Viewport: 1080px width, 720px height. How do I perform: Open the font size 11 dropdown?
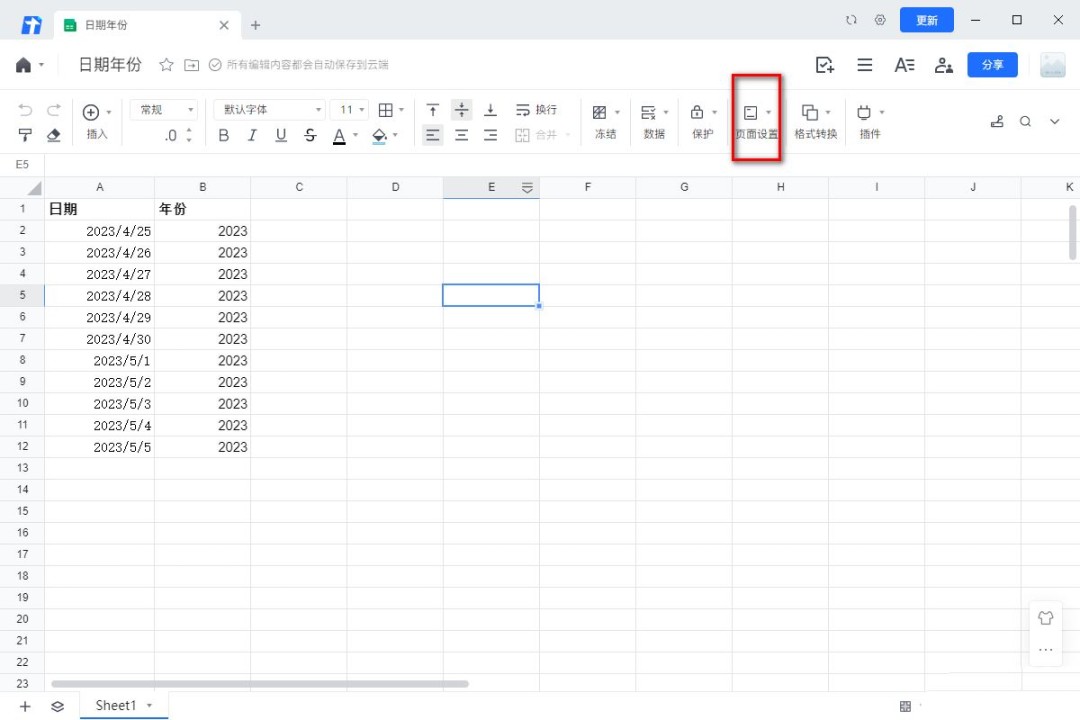(x=350, y=110)
